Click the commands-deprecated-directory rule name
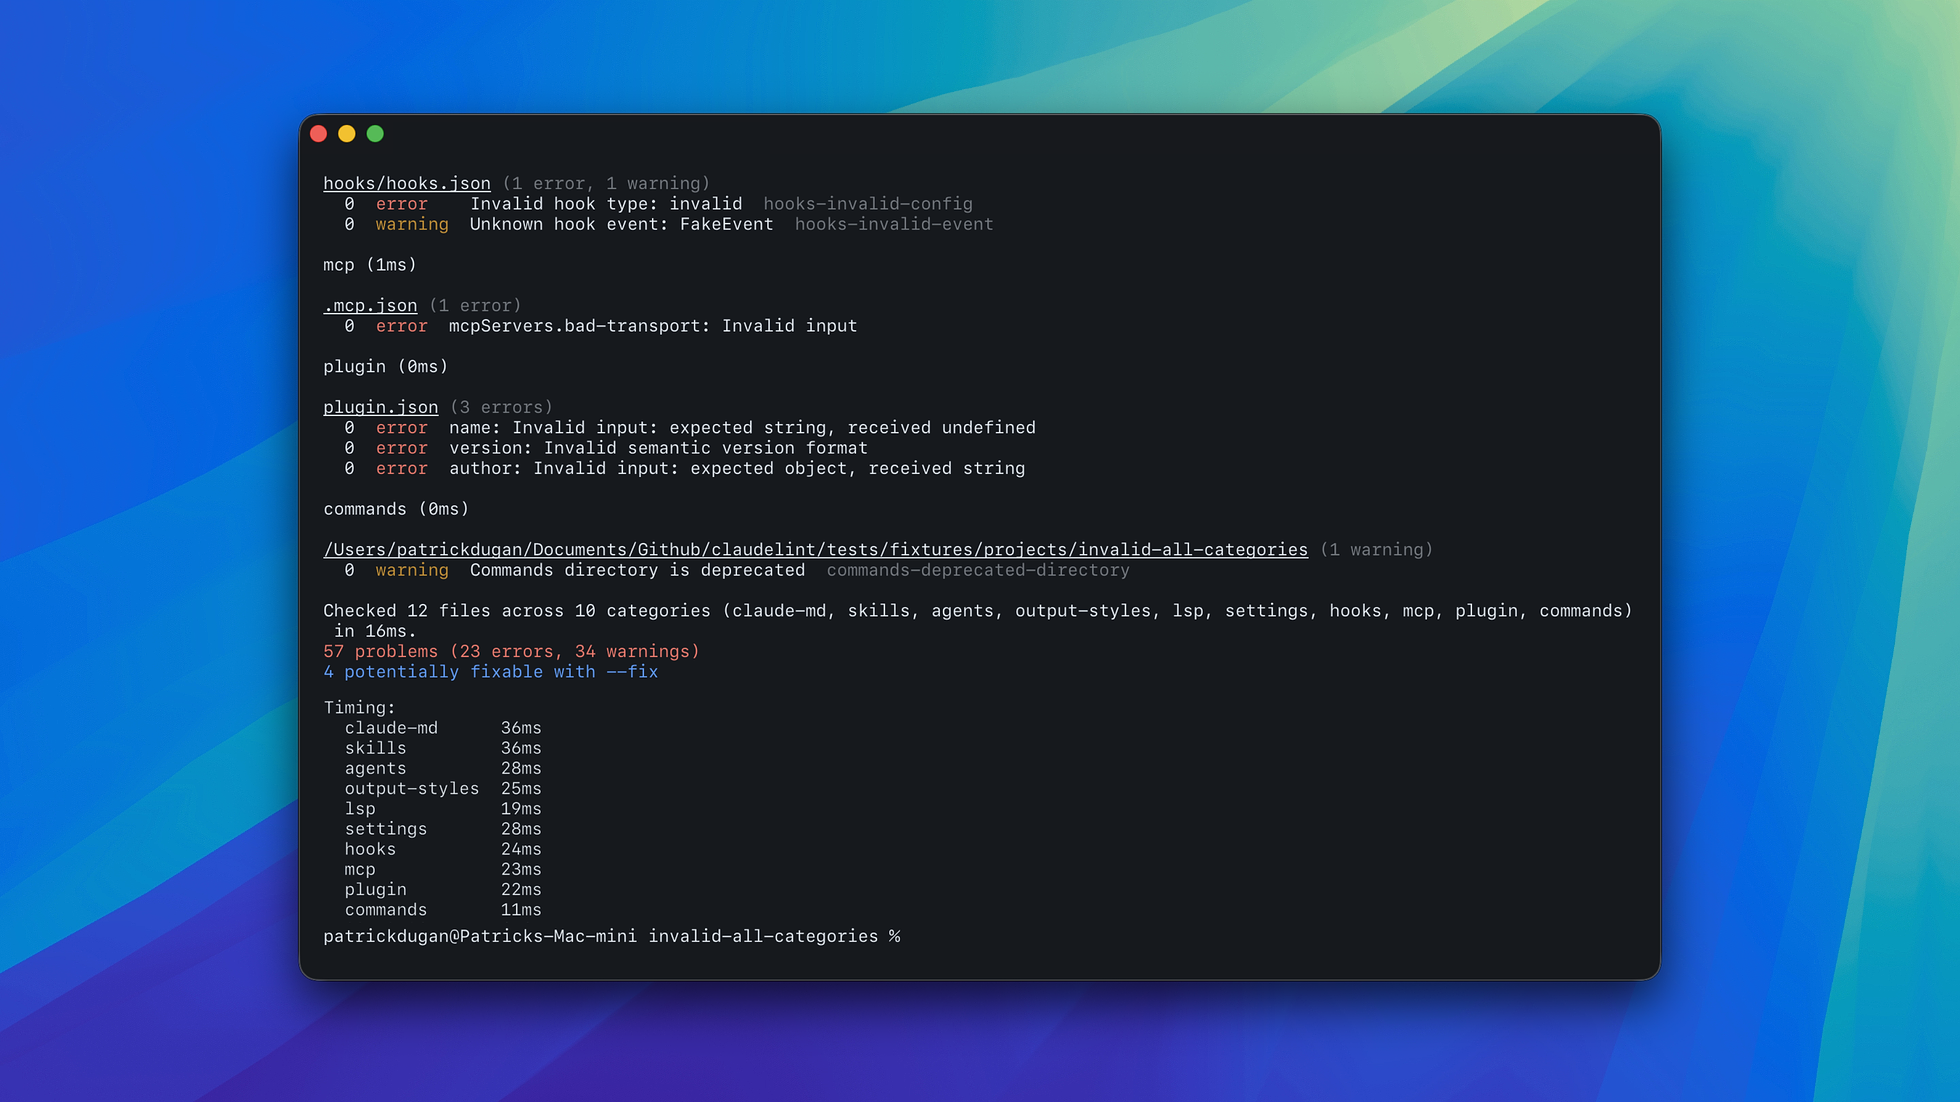1960x1102 pixels. click(978, 571)
